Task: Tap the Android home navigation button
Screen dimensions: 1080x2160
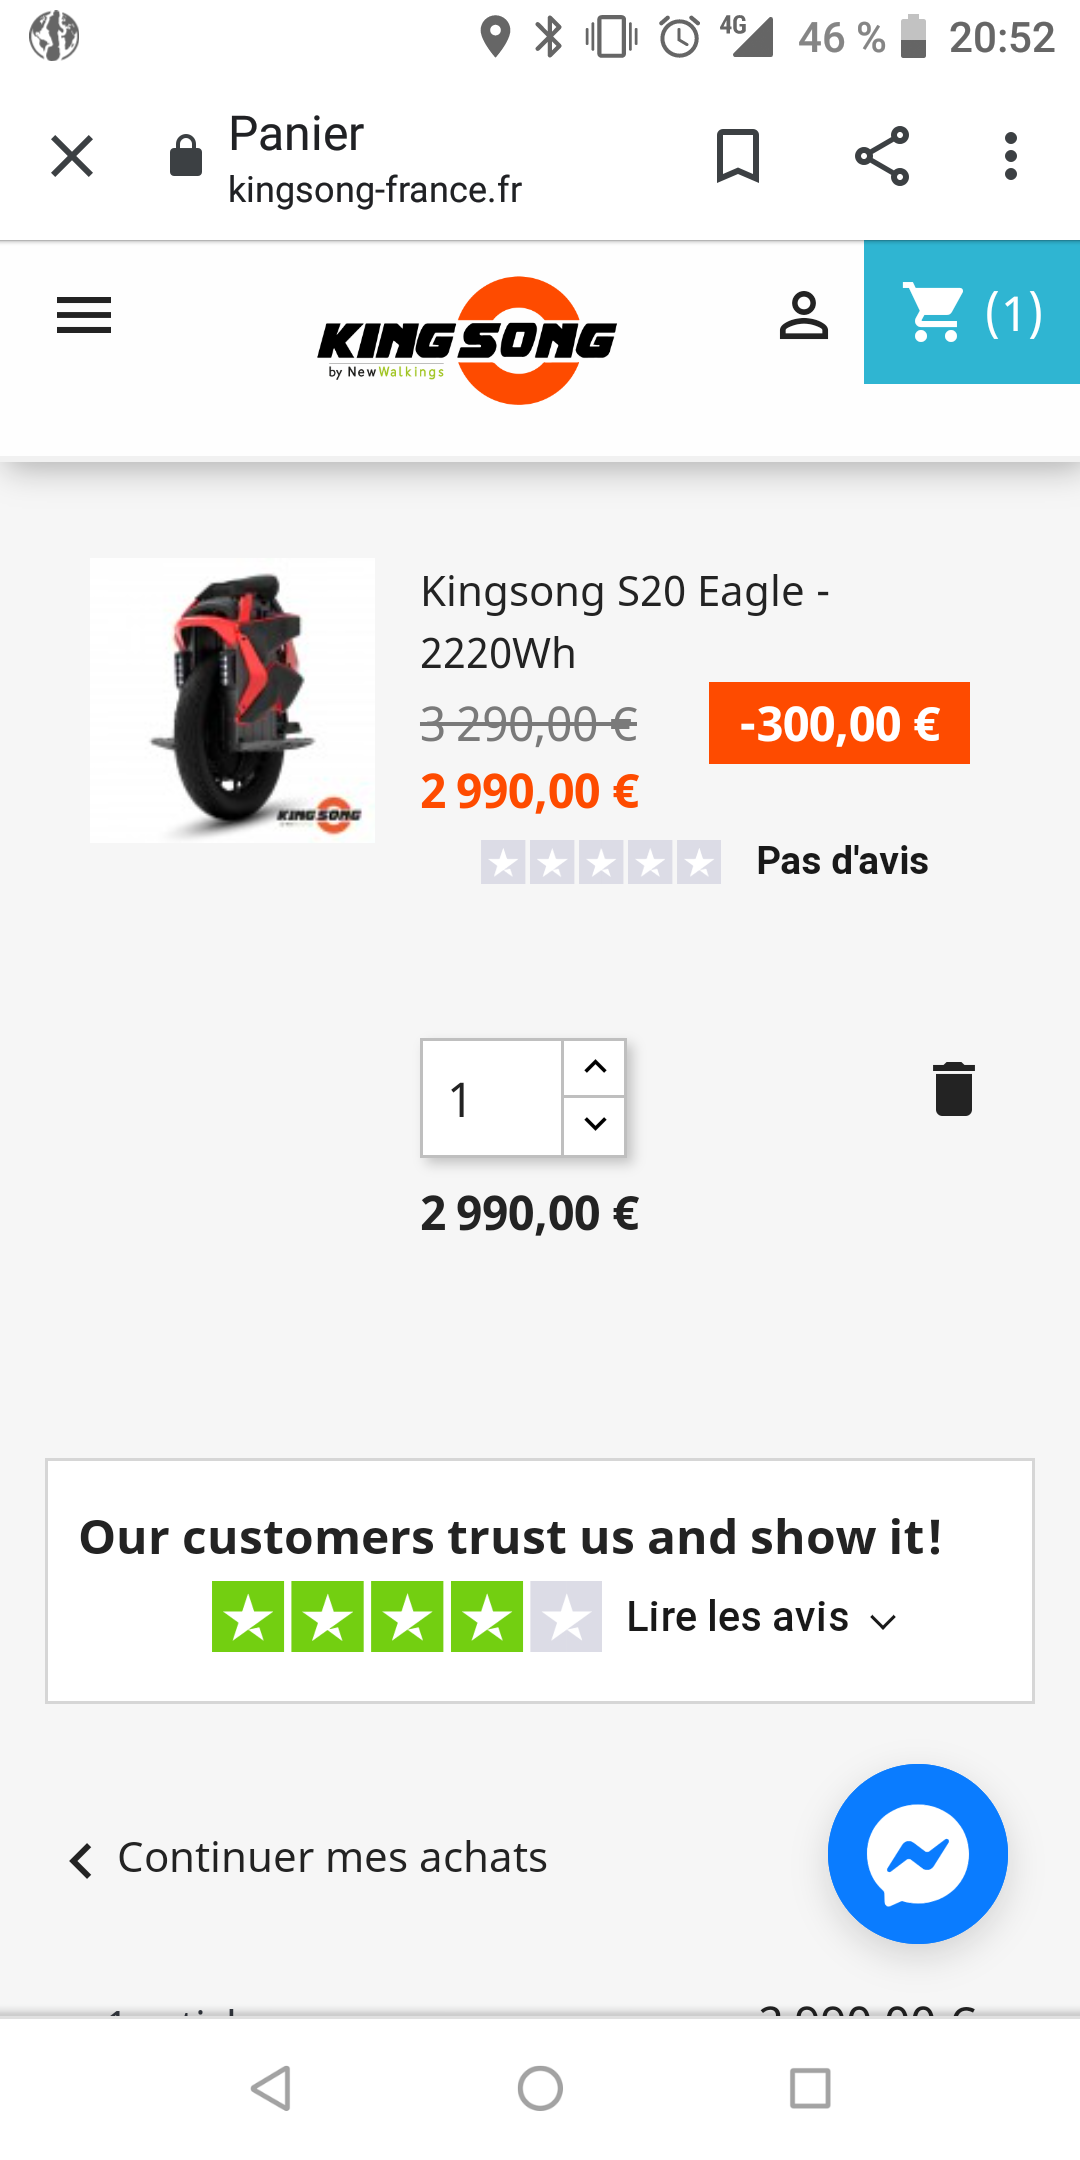Action: tap(540, 2088)
